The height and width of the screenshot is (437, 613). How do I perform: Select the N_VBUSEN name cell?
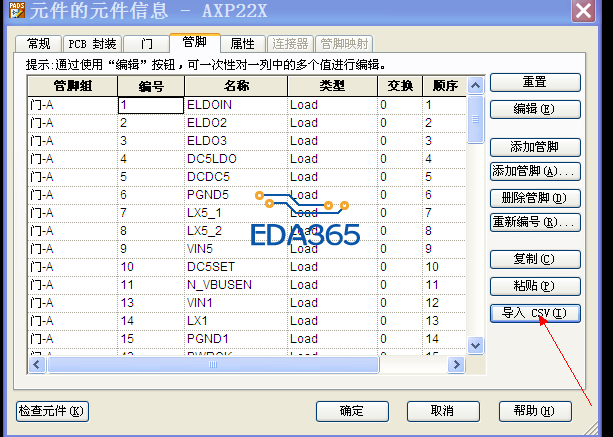pos(236,285)
